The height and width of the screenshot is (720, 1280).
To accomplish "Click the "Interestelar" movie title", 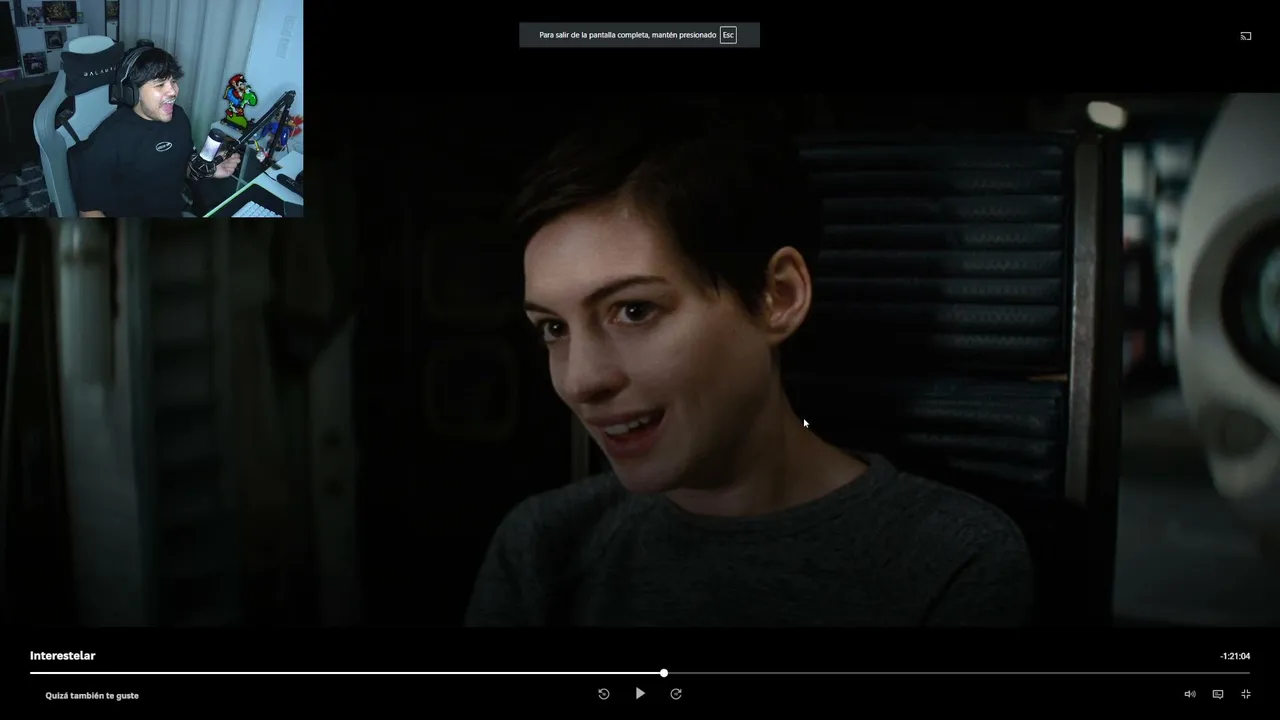I will pyautogui.click(x=63, y=656).
